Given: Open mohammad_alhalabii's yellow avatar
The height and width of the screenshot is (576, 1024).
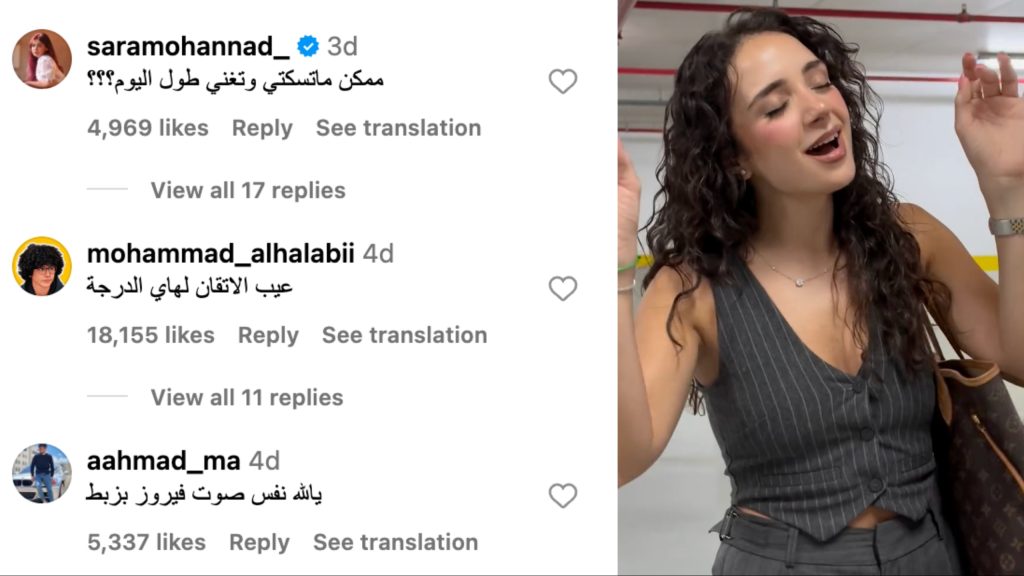Looking at the screenshot, I should coord(42,266).
